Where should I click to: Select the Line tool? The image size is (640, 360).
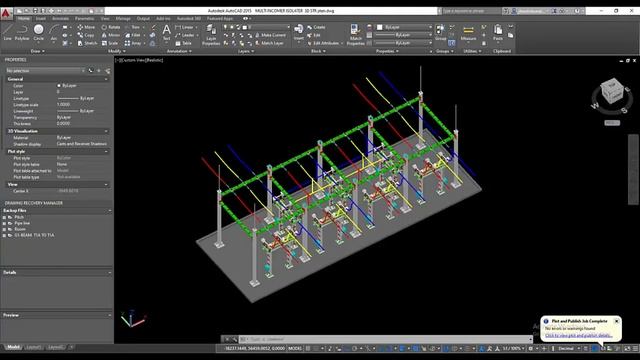7,32
